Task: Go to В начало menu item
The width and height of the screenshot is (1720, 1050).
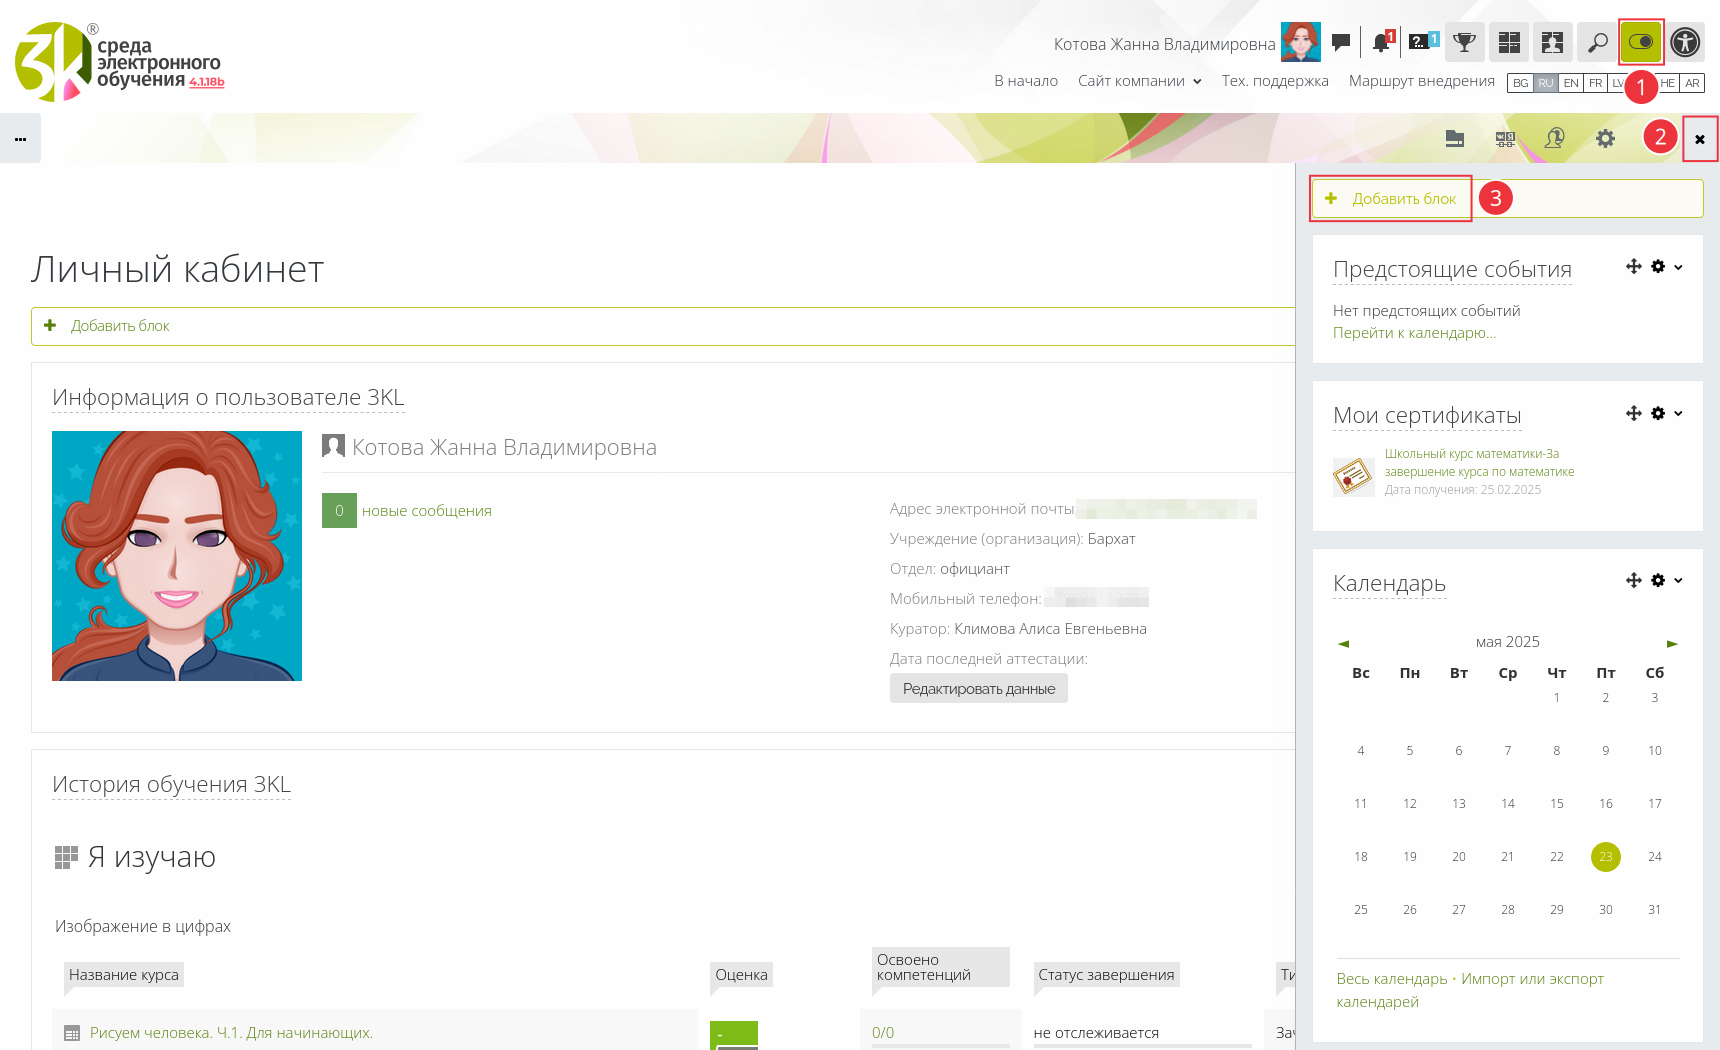Action: 1025,81
